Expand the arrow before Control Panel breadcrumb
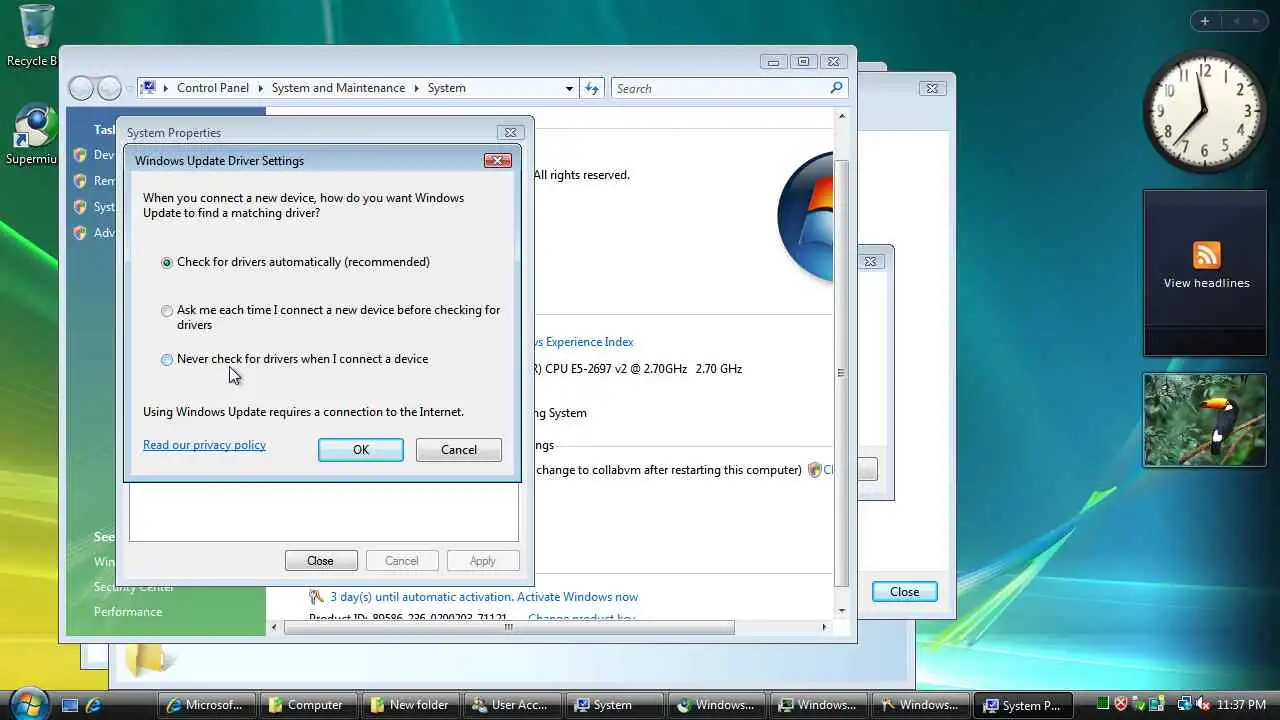 tap(166, 88)
